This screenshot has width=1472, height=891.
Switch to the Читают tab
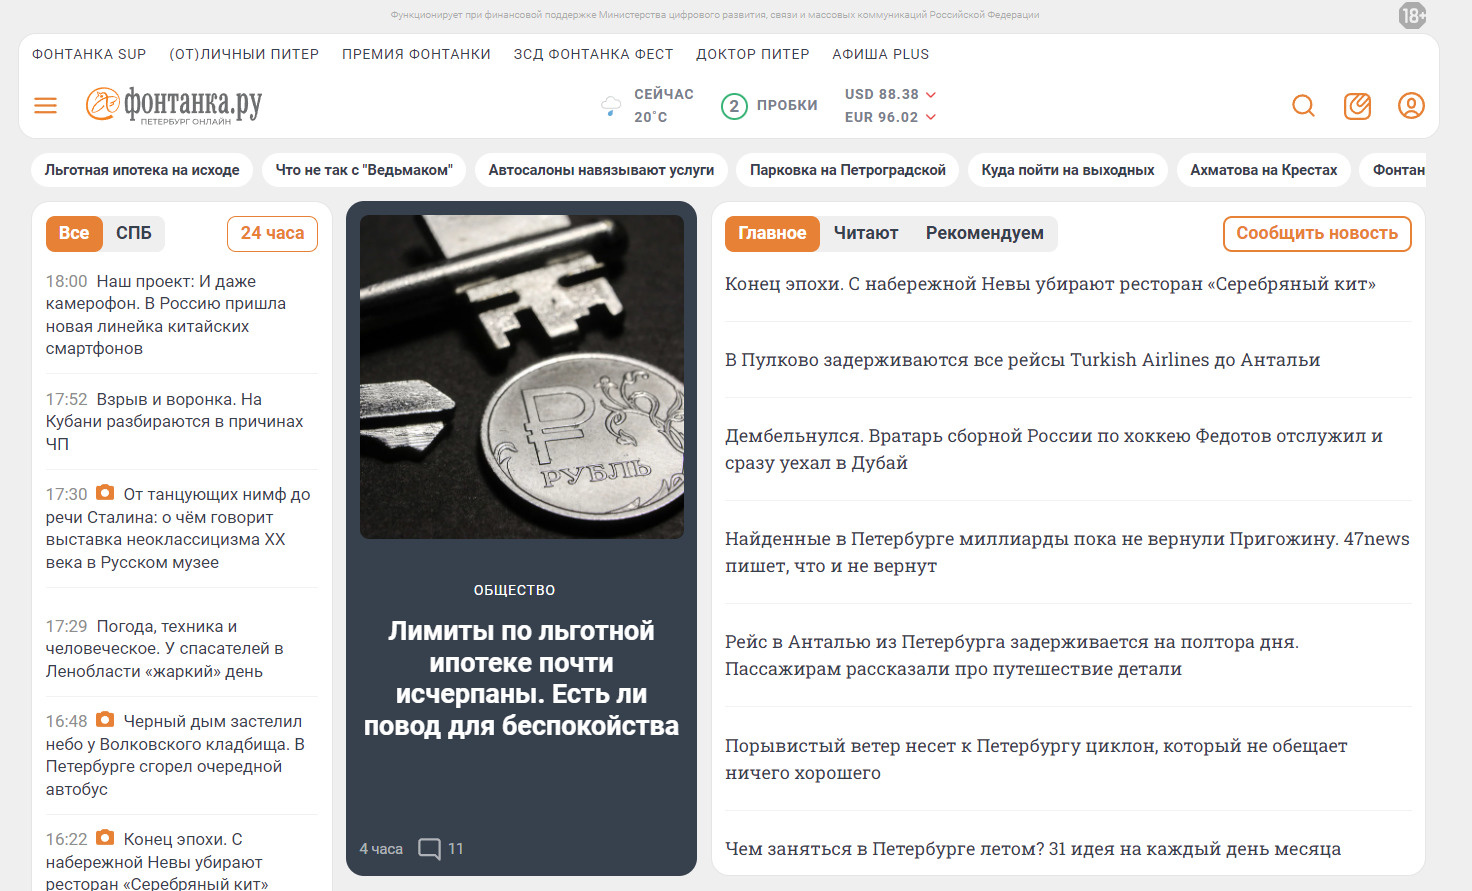(x=866, y=233)
